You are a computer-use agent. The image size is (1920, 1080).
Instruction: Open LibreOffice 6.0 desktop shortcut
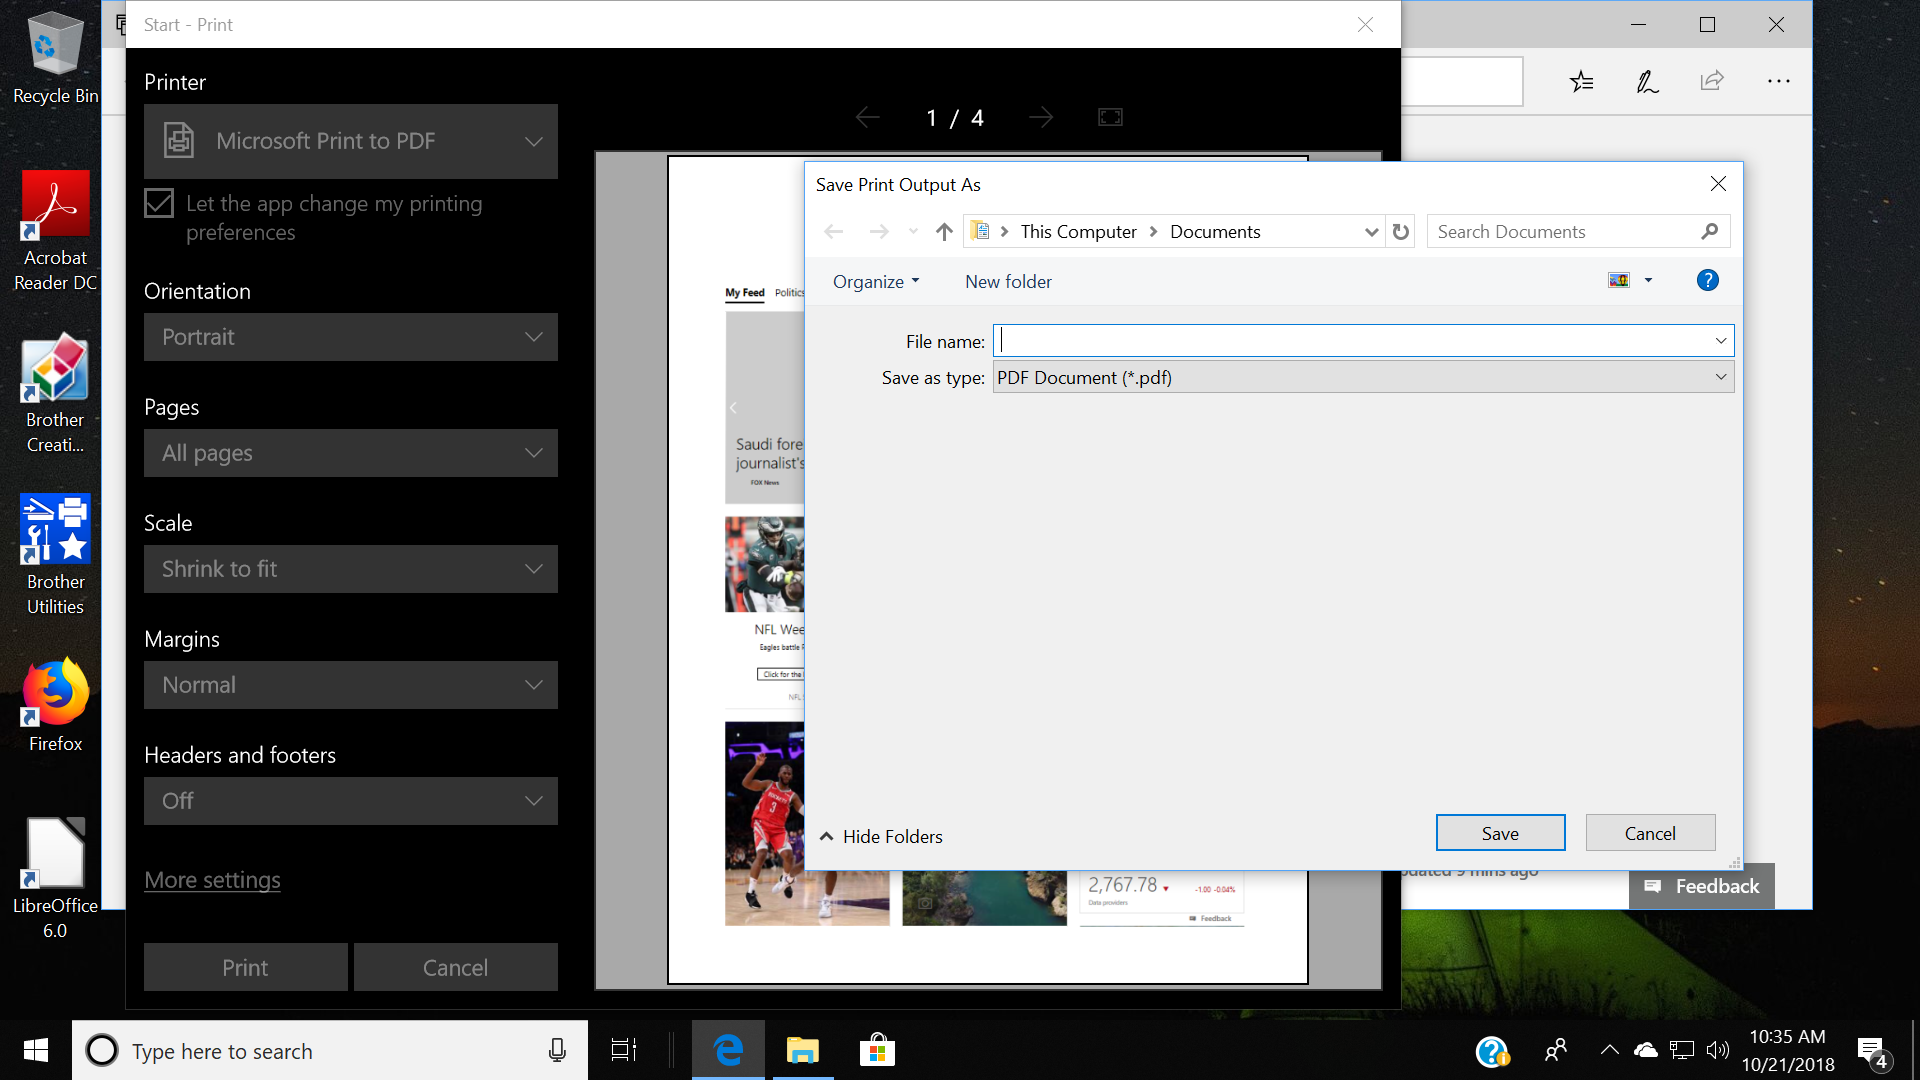(55, 879)
